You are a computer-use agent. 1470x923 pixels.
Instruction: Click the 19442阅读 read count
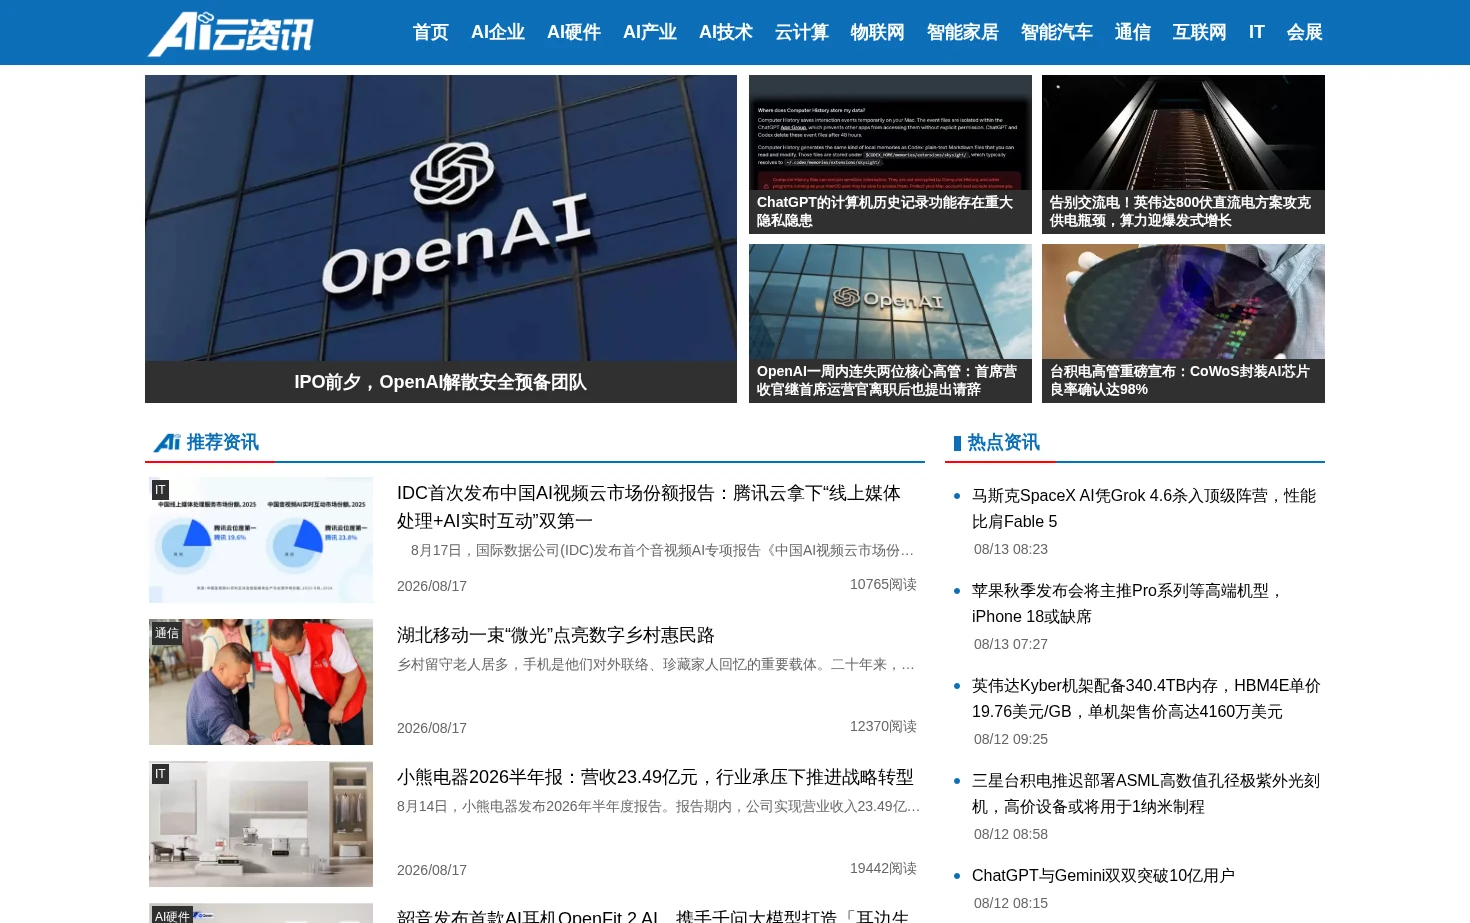(883, 868)
